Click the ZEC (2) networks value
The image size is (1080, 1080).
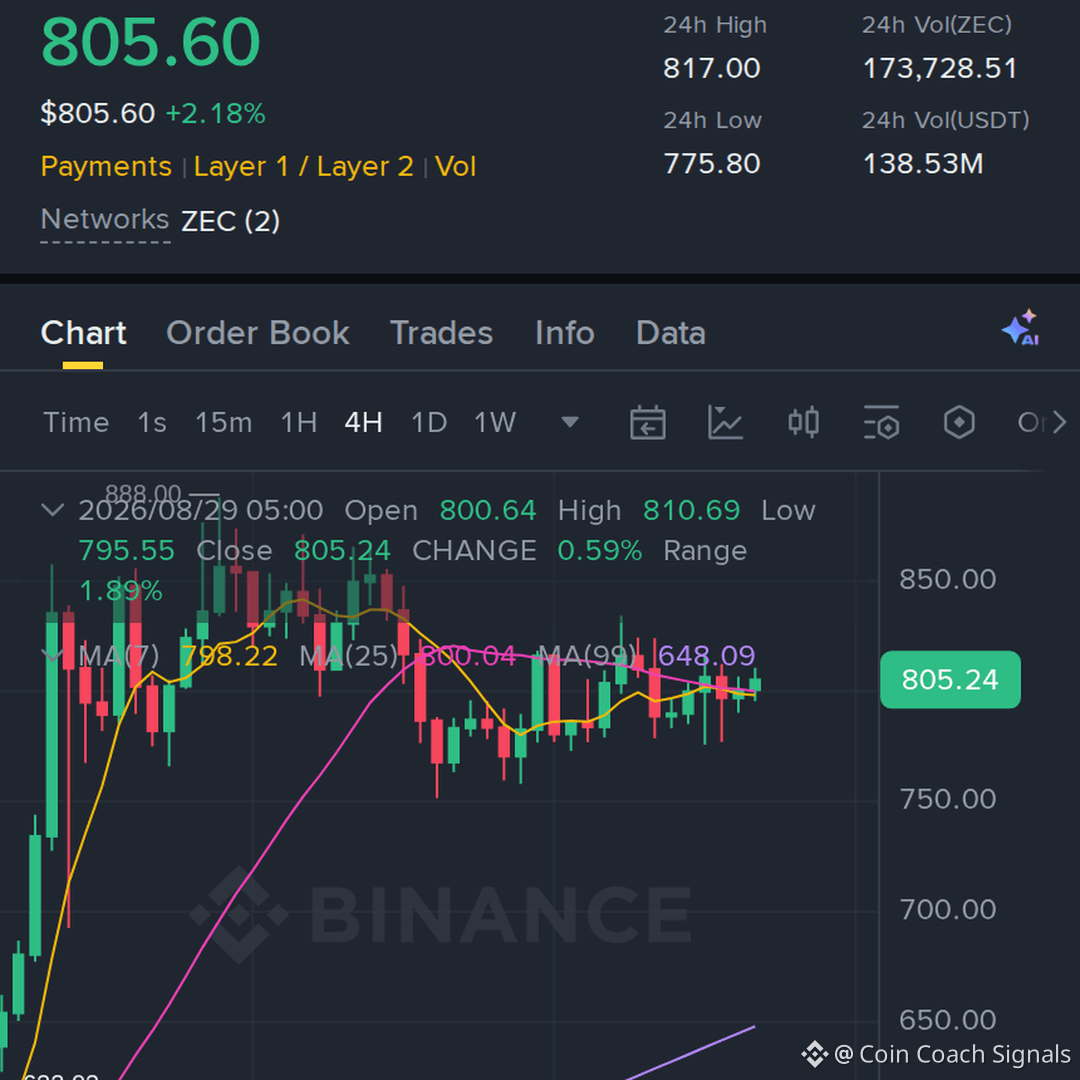(231, 221)
